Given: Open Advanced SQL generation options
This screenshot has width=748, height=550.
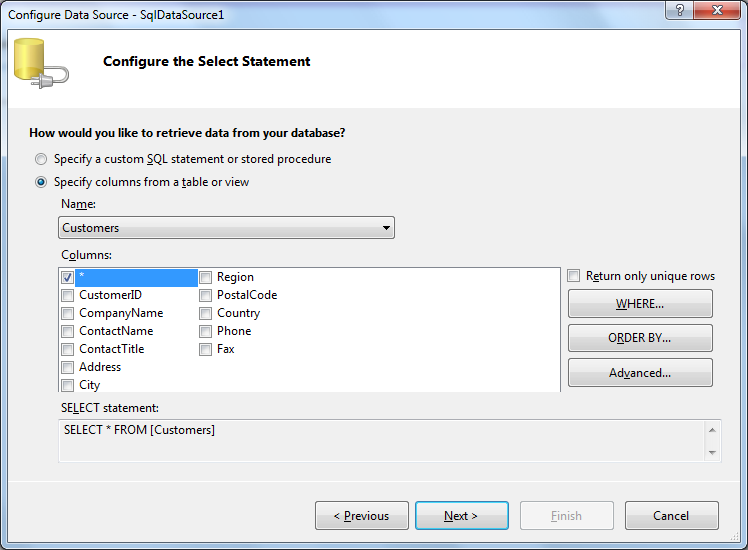Looking at the screenshot, I should click(640, 373).
